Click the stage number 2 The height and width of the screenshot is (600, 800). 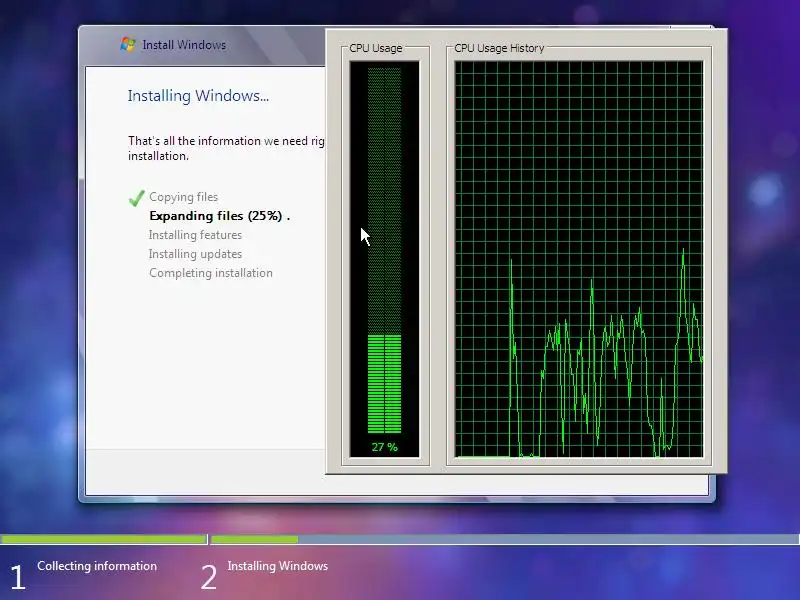point(209,578)
